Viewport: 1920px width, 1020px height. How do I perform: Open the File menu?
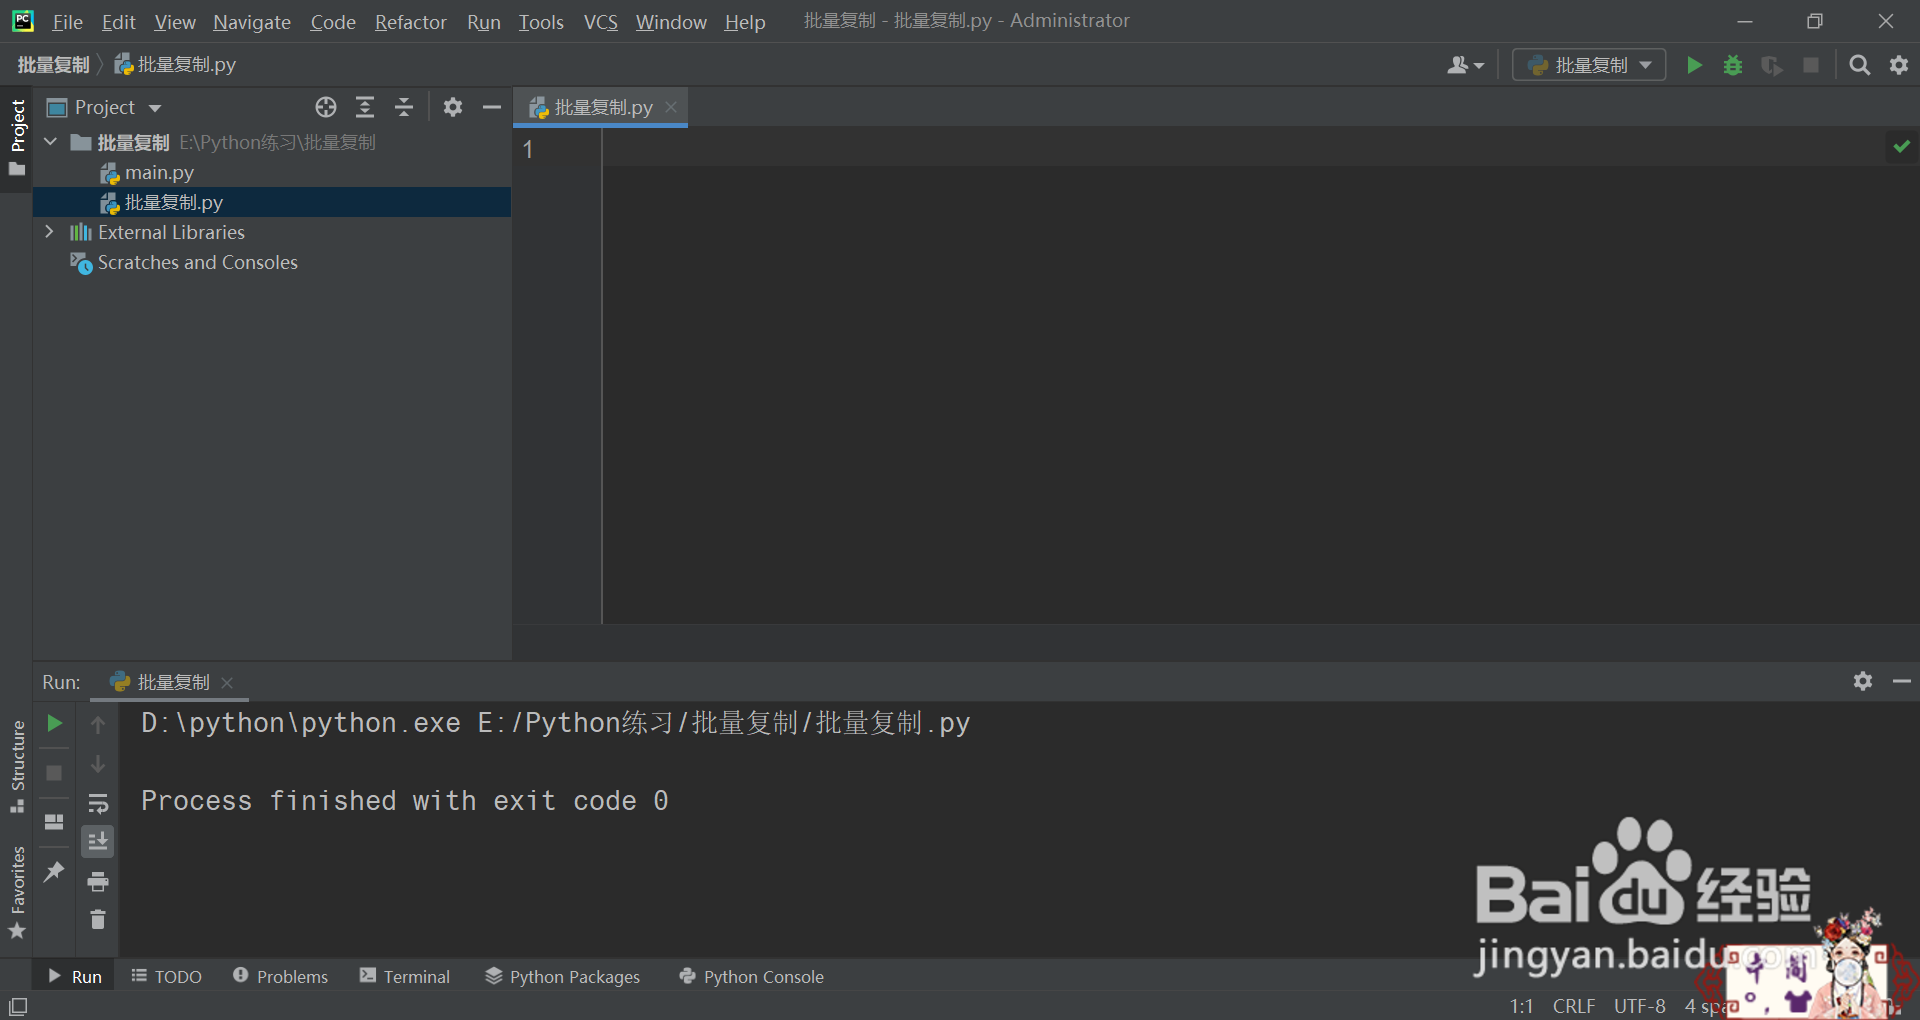coord(67,22)
